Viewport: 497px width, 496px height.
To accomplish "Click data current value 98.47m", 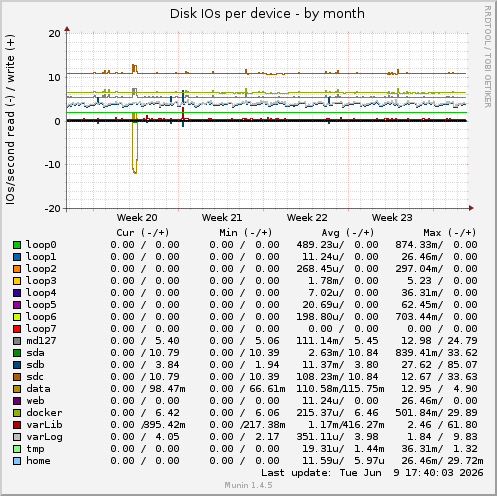I will pos(167,389).
